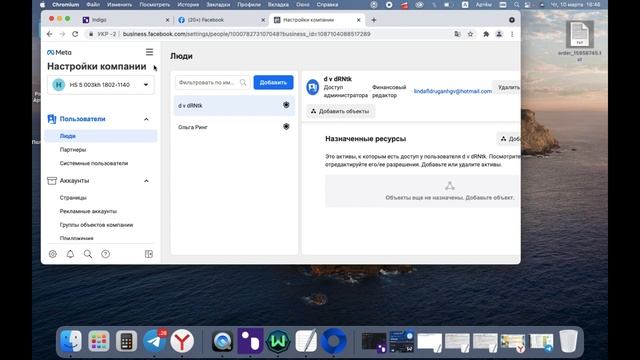Reload the page

coord(75,34)
